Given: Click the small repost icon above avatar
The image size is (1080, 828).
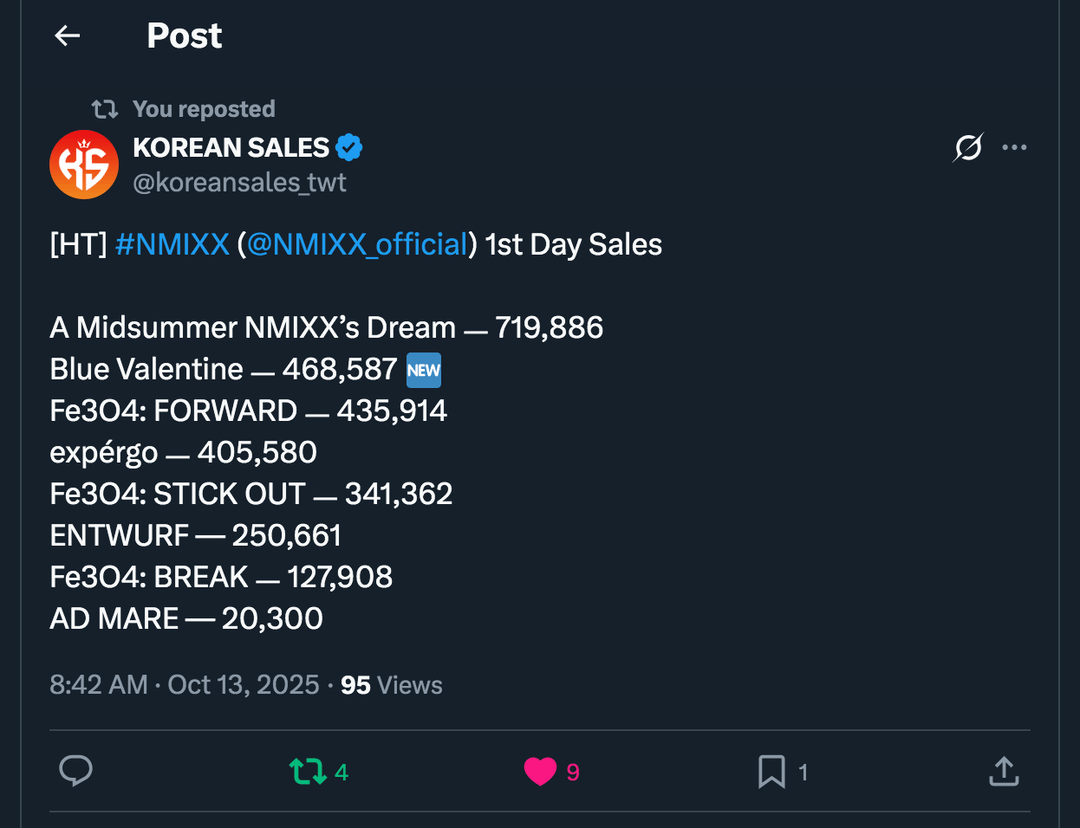Looking at the screenshot, I should [x=104, y=109].
